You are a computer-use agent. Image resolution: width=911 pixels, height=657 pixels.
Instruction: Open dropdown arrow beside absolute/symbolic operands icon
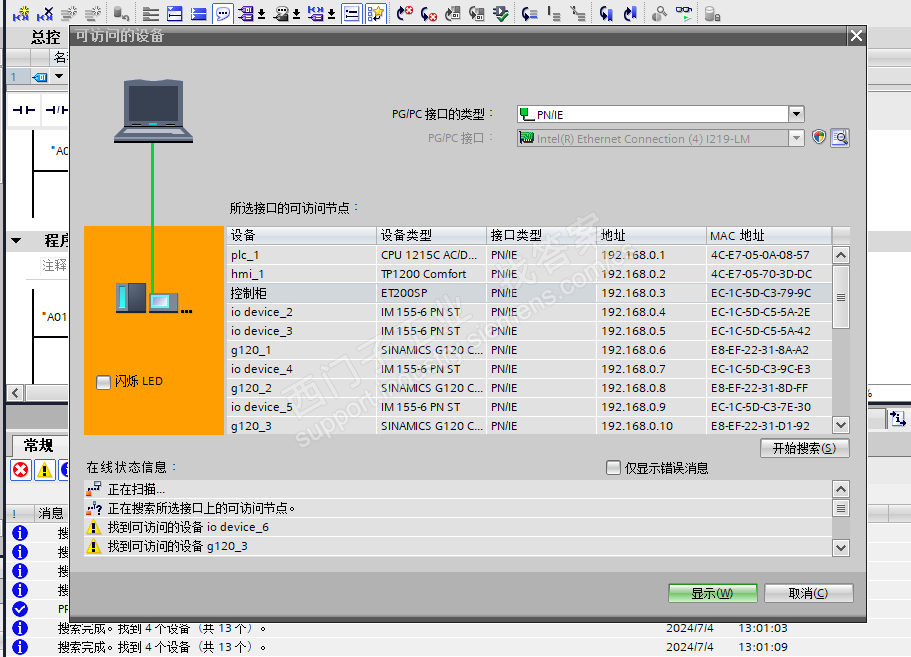(x=261, y=14)
